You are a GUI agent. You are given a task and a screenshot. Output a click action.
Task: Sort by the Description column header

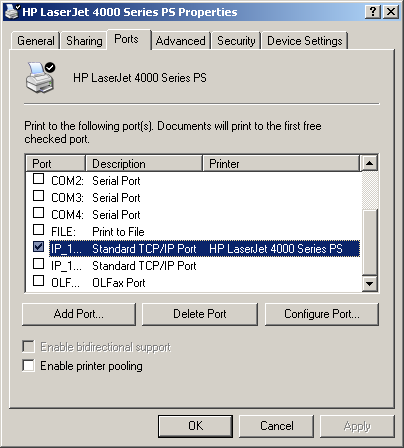pos(144,163)
